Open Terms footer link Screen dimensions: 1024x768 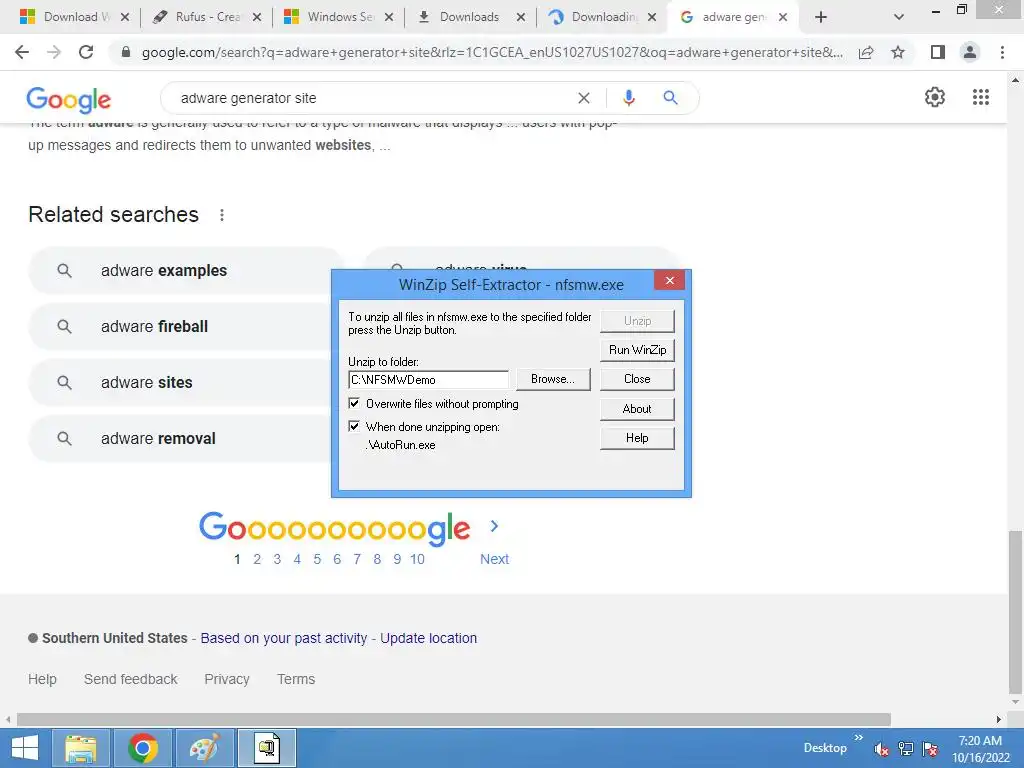tap(296, 679)
